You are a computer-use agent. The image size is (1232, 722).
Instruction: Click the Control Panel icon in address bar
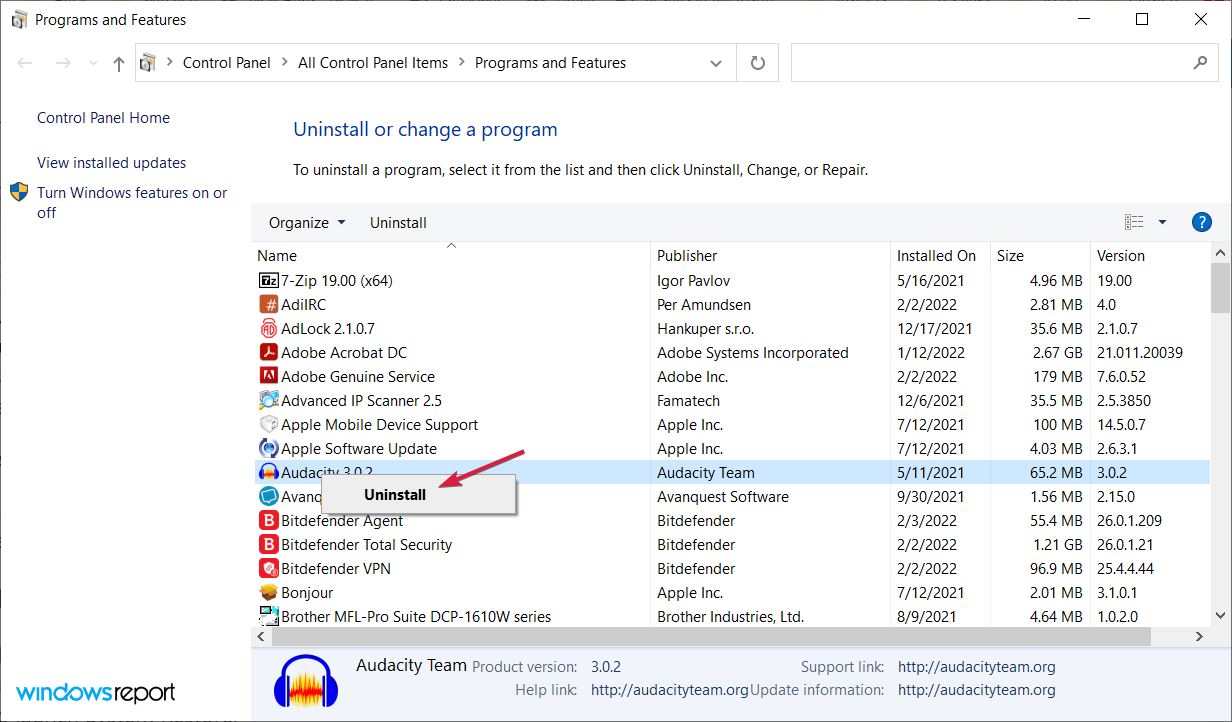coord(148,63)
